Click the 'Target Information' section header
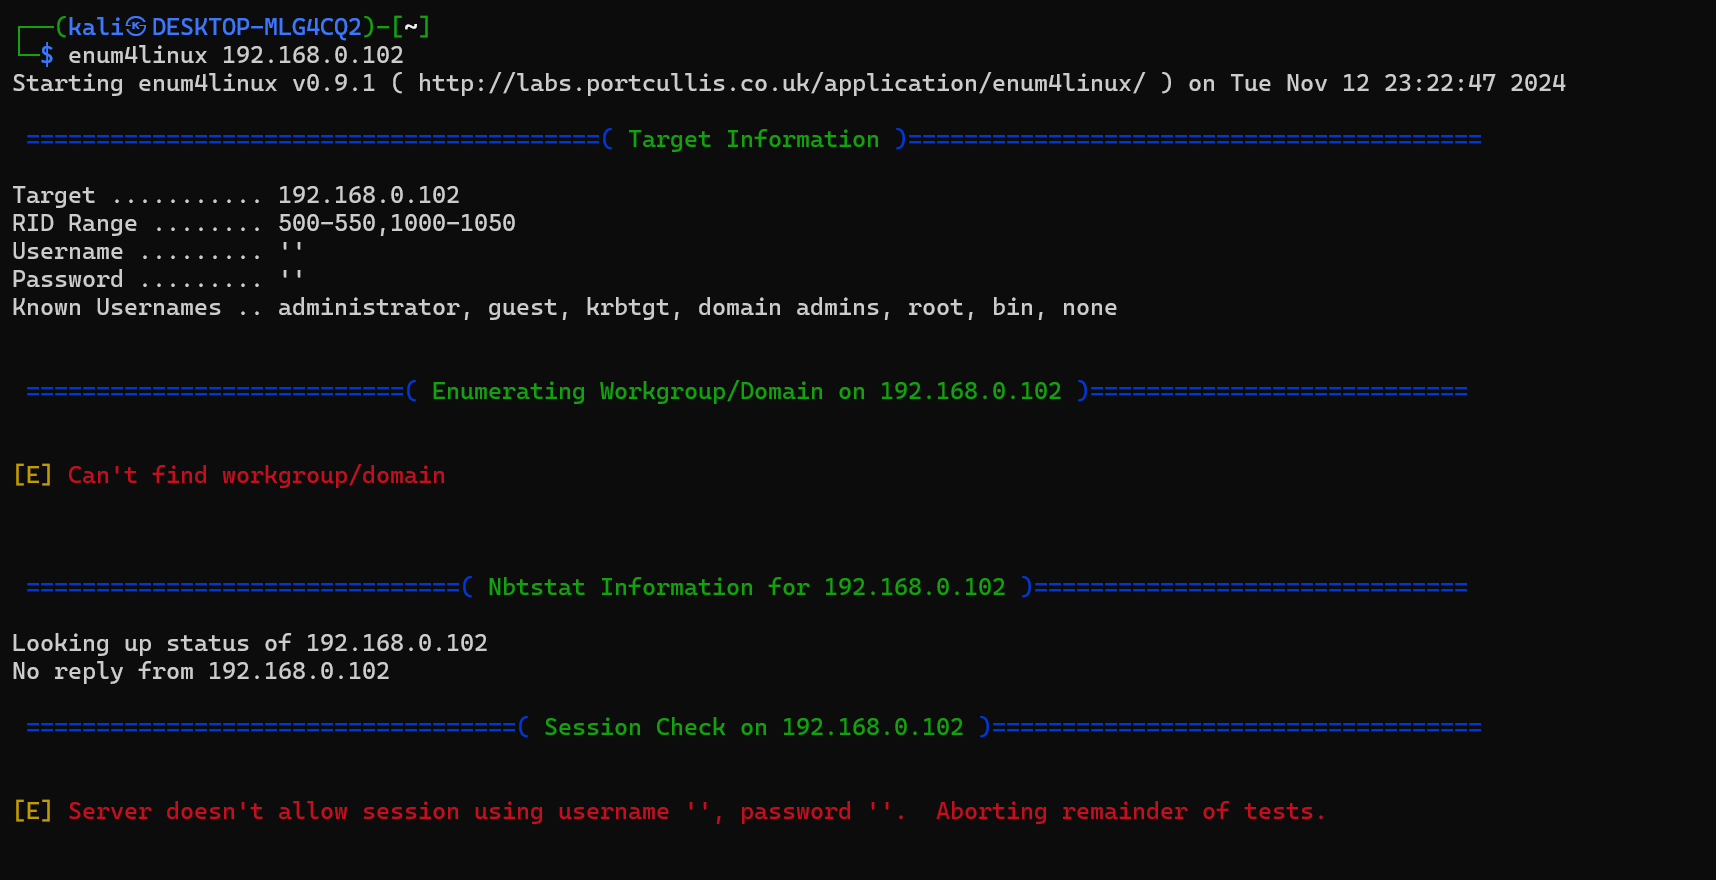This screenshot has height=880, width=1716. pos(754,140)
